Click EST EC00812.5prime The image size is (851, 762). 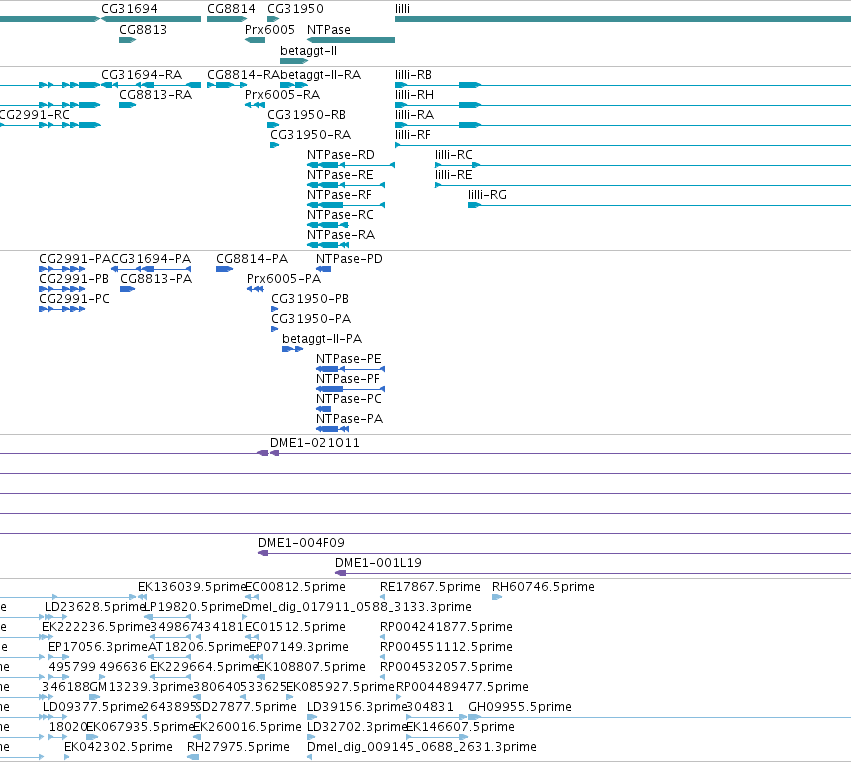[295, 587]
